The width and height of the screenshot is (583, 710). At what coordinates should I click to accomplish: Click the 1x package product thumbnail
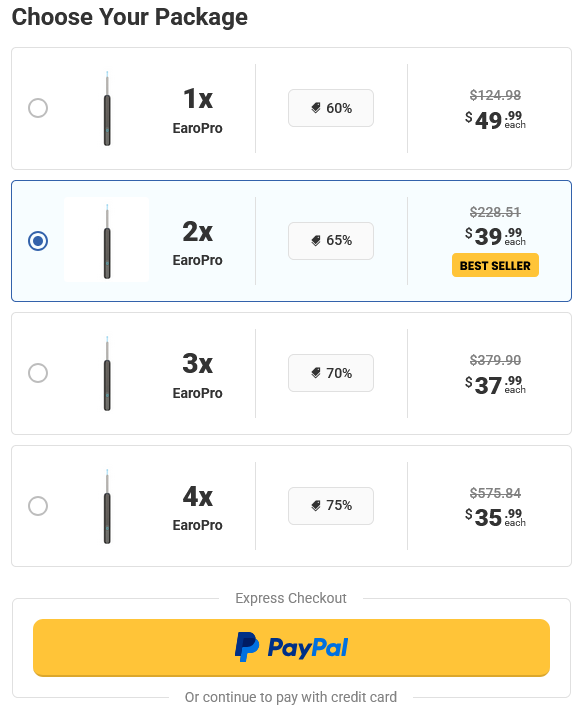point(107,108)
